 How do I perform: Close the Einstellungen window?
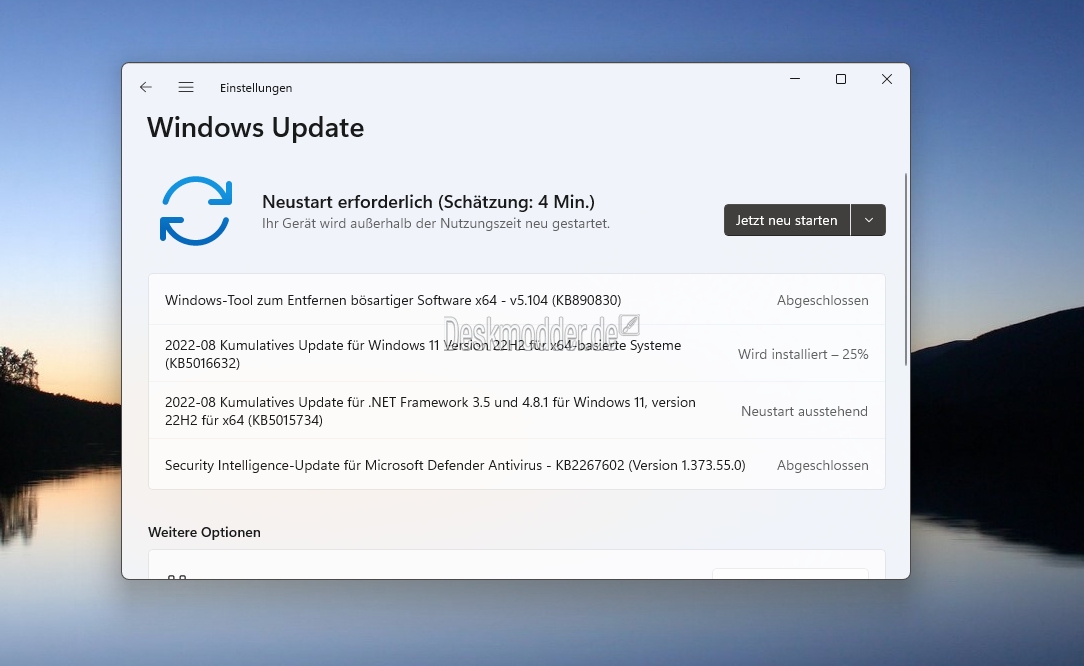(887, 79)
